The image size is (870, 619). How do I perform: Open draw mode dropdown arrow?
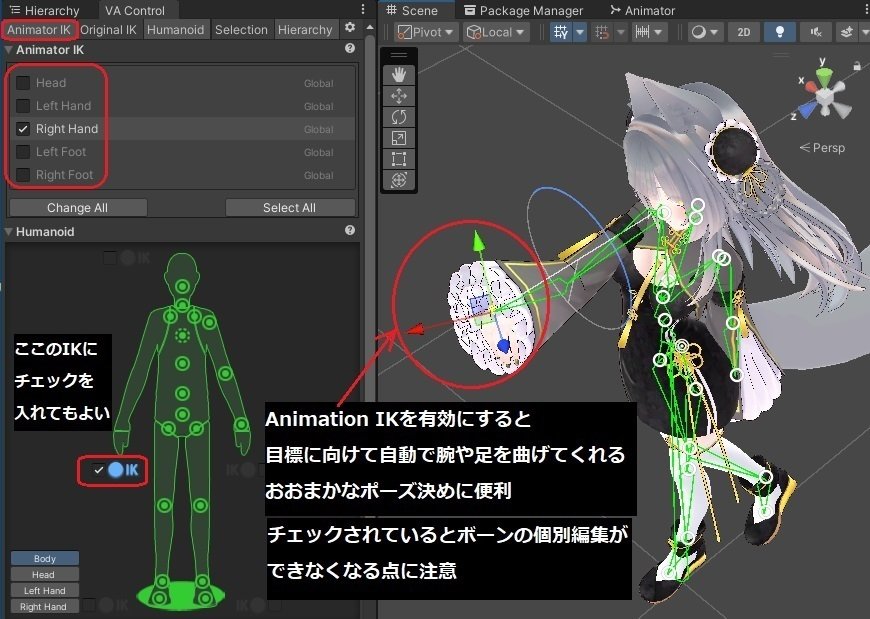(714, 32)
